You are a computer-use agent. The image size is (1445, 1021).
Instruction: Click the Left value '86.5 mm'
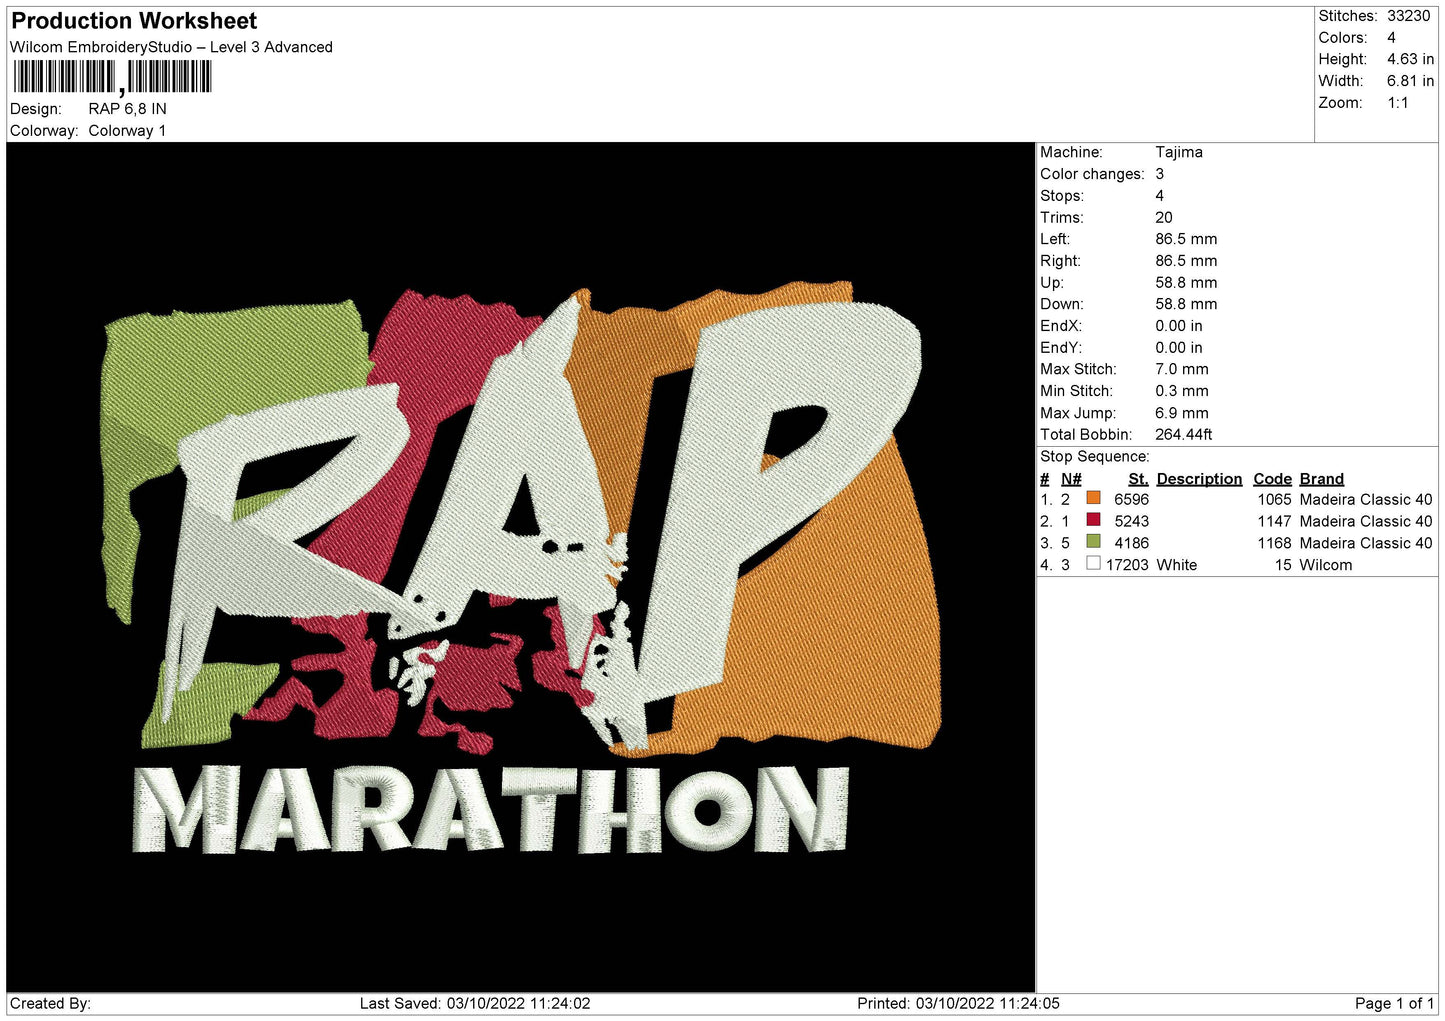pyautogui.click(x=1186, y=239)
